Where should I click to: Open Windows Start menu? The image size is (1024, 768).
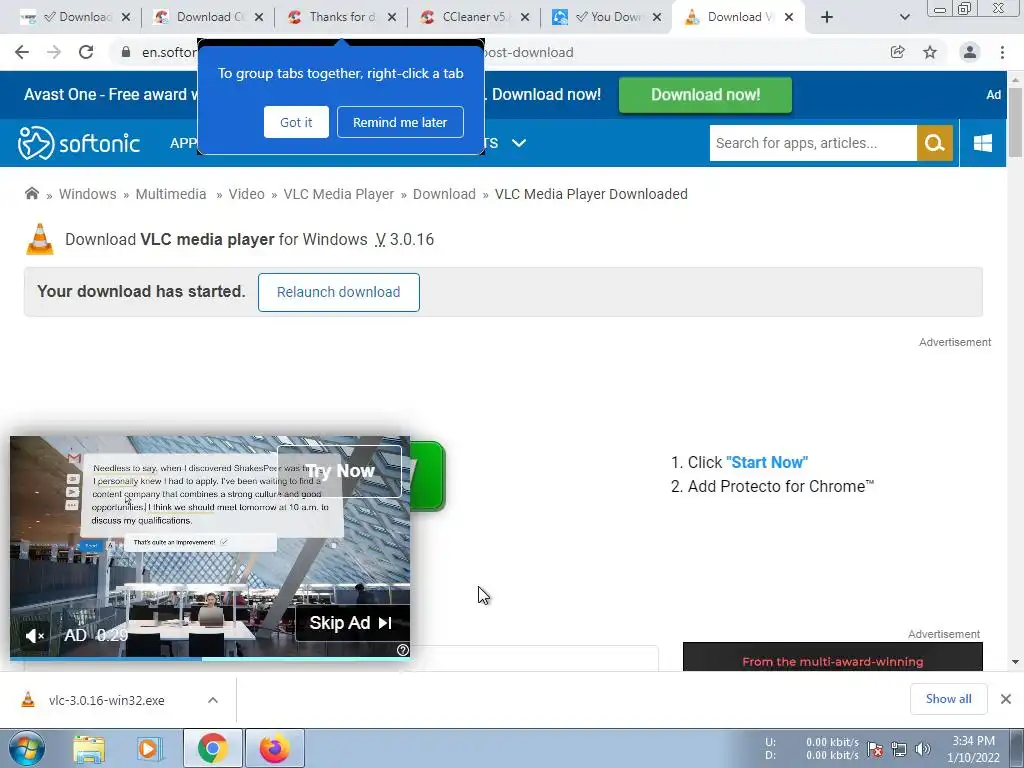coord(26,748)
